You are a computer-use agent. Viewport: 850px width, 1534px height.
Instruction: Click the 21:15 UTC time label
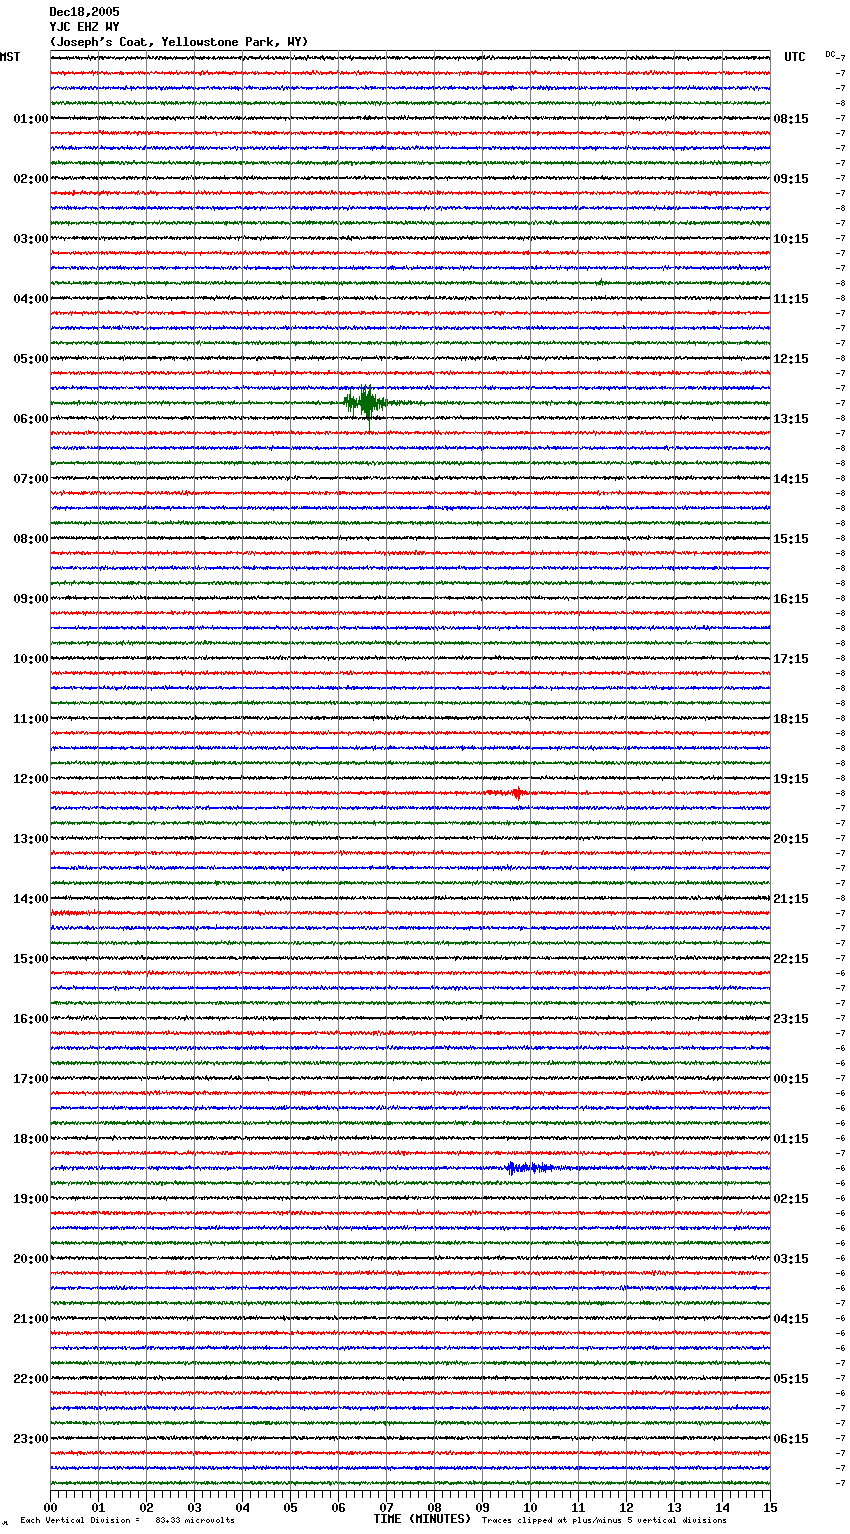791,899
